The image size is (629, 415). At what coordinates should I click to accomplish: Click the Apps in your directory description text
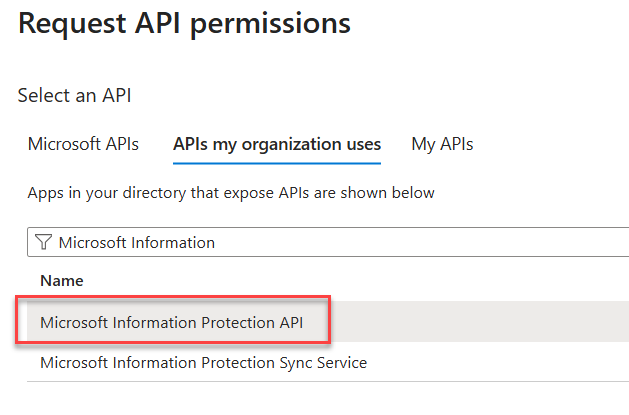[231, 192]
